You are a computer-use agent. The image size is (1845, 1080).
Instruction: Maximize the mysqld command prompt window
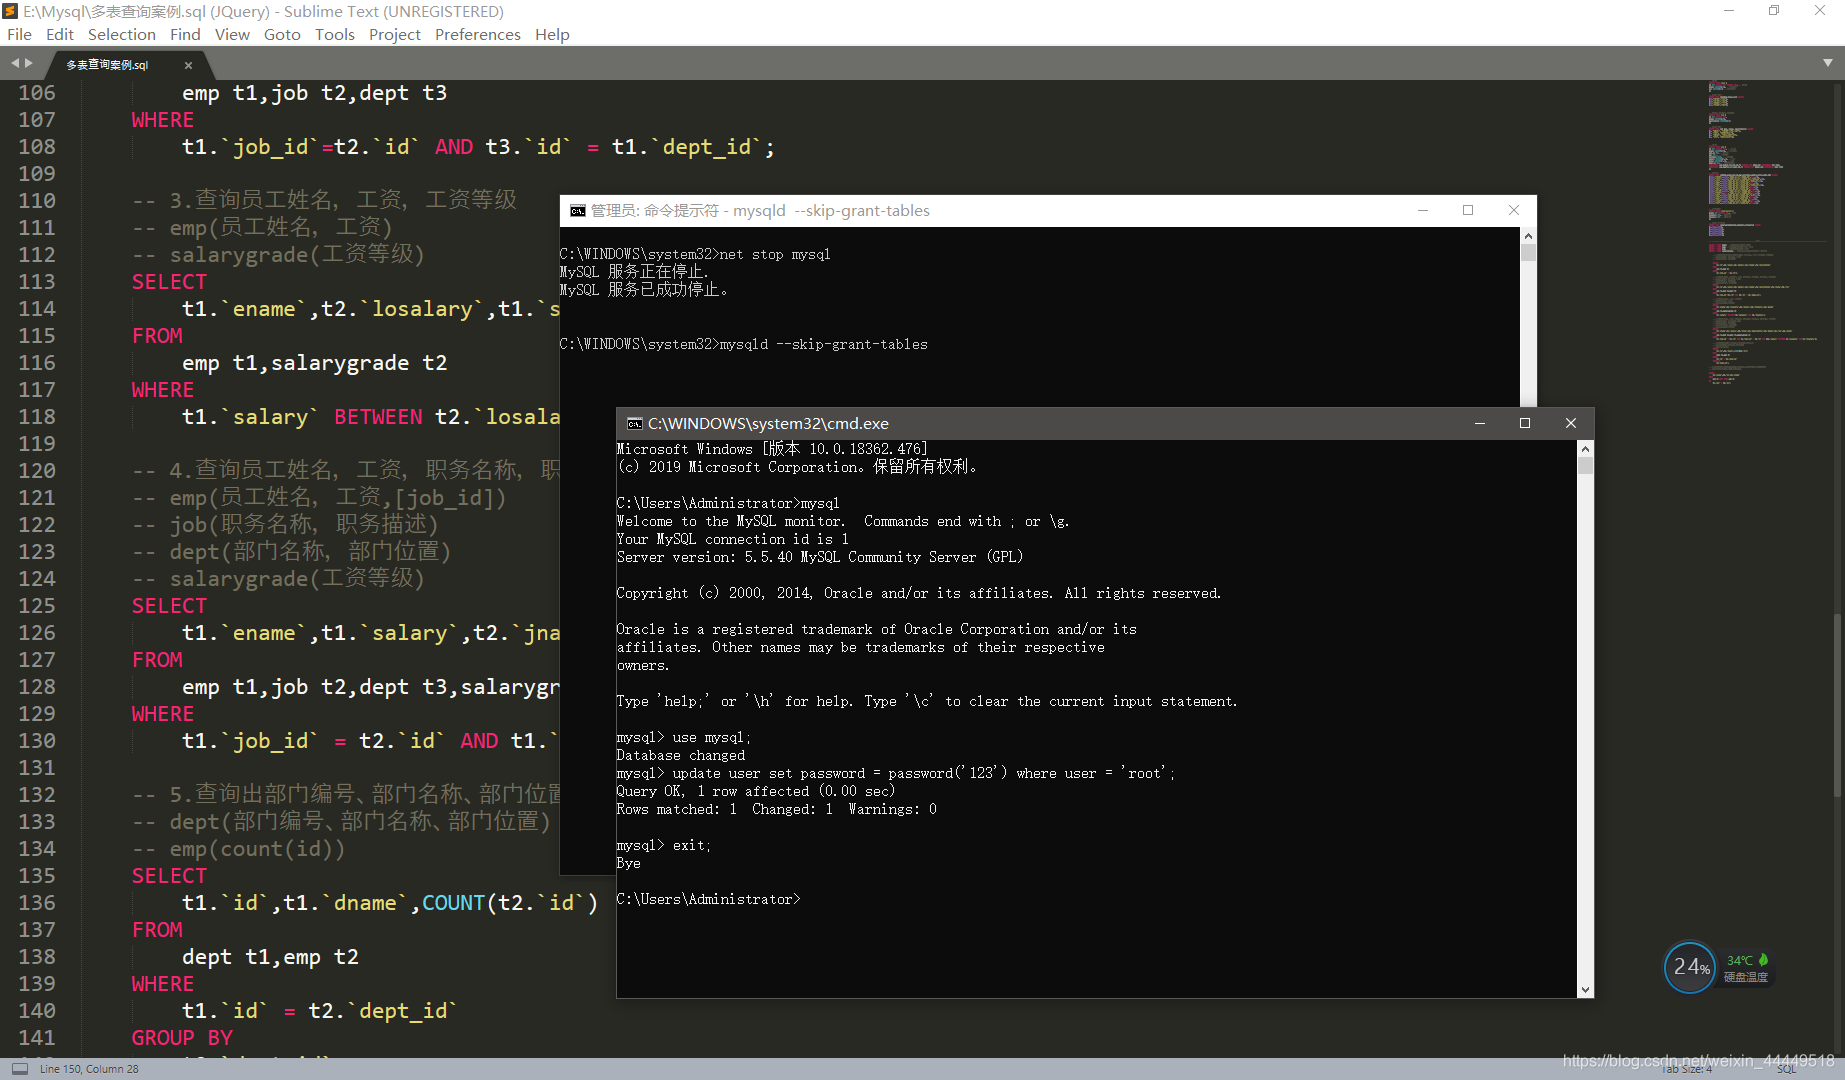coord(1468,210)
